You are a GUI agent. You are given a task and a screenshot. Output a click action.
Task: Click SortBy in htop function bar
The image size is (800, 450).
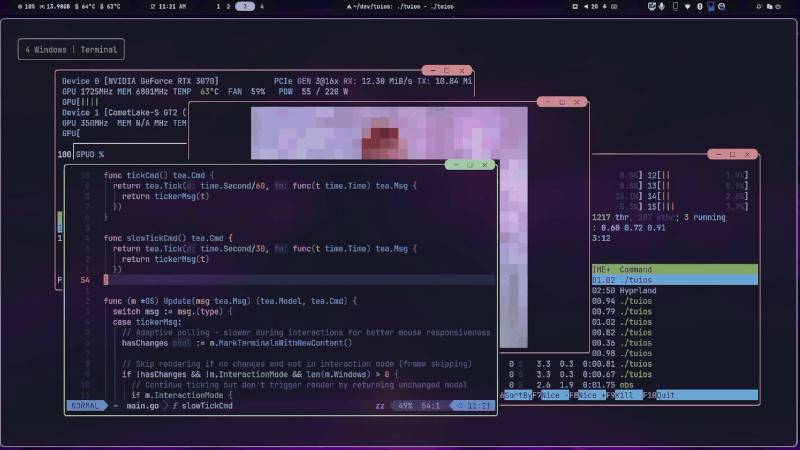pos(518,395)
